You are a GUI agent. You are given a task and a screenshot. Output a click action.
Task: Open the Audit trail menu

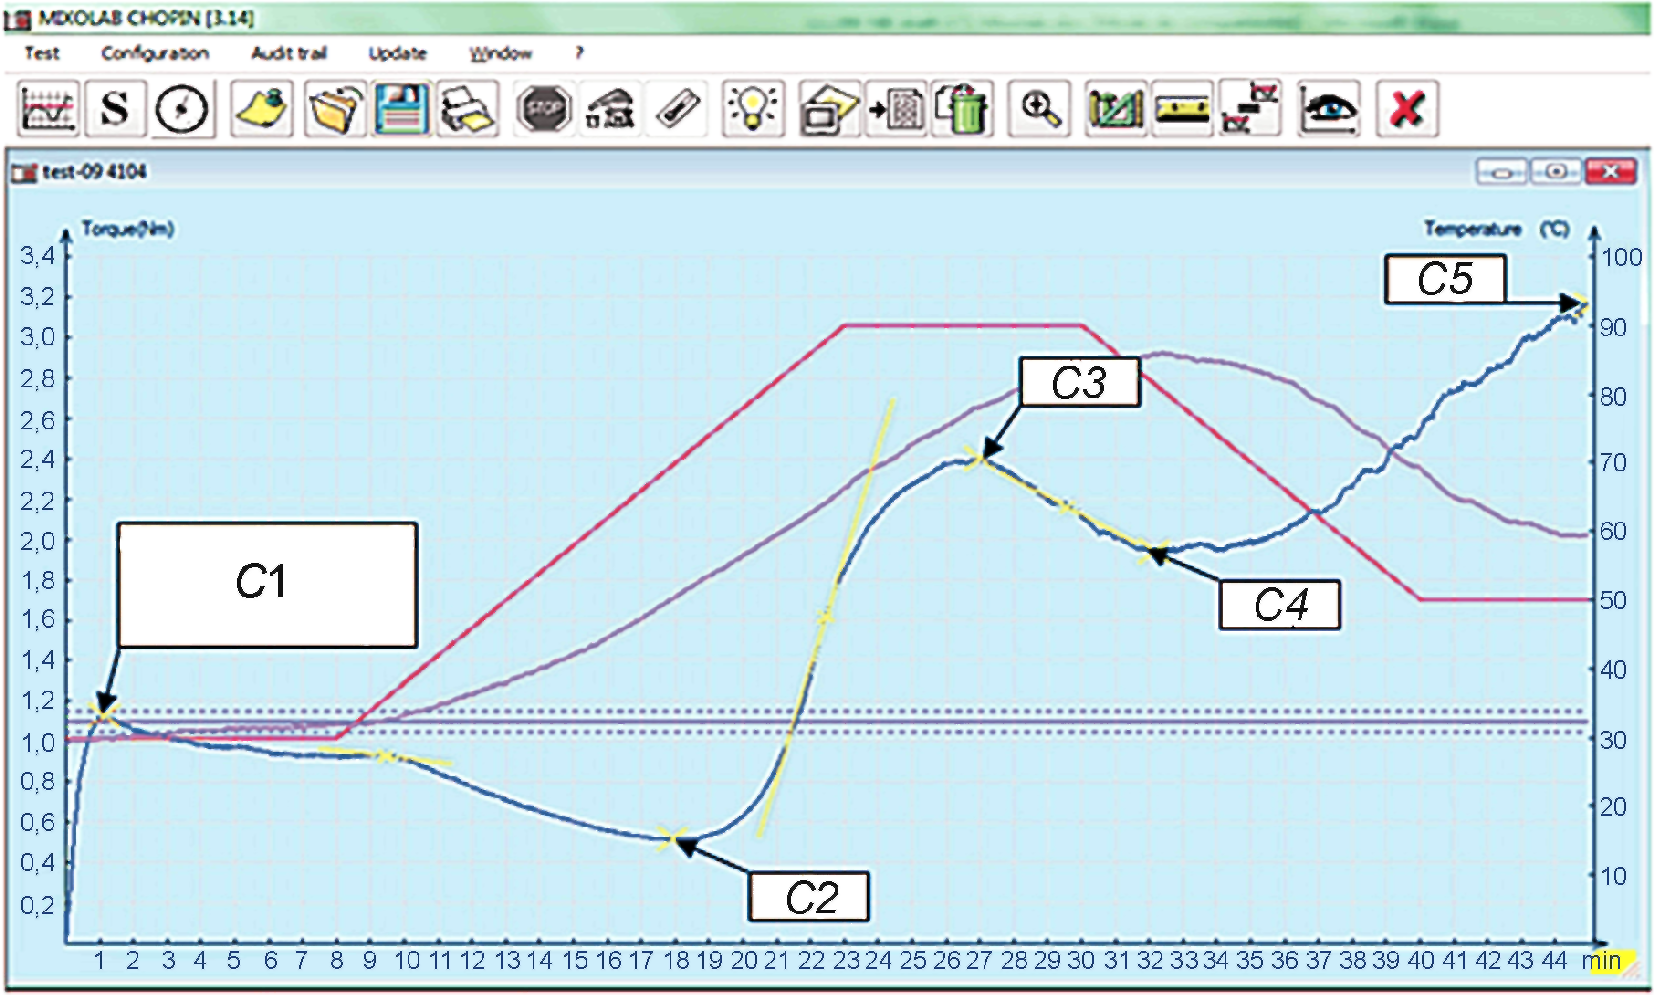pyautogui.click(x=289, y=53)
